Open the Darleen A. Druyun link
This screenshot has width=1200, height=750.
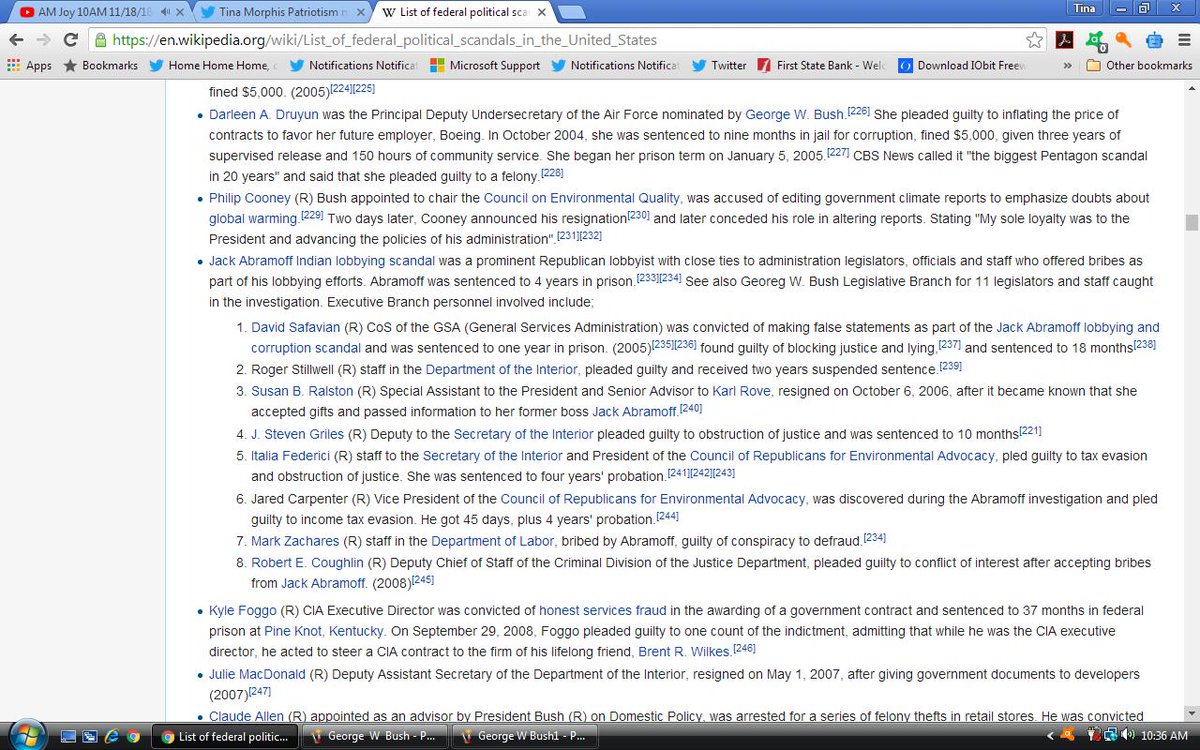click(264, 115)
